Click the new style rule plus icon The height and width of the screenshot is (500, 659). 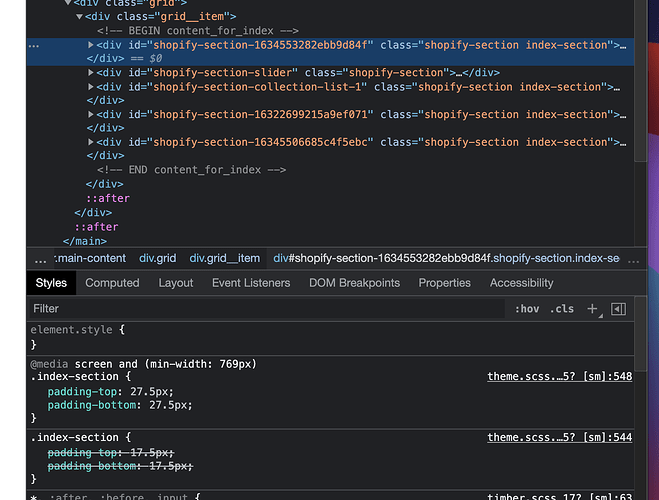click(592, 309)
